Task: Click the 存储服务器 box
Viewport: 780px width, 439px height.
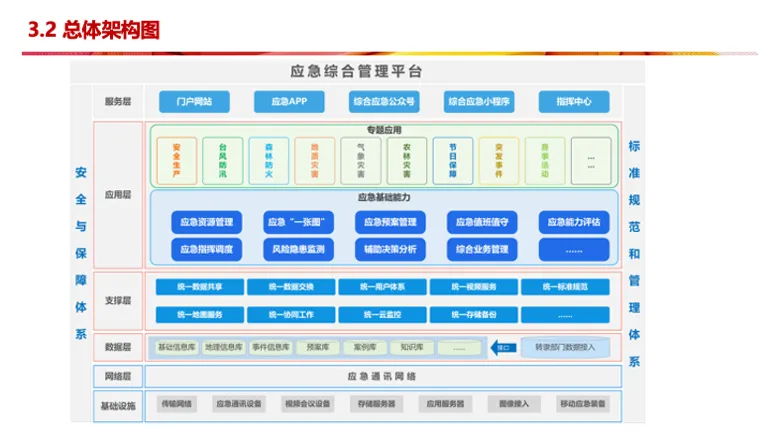Action: (377, 404)
